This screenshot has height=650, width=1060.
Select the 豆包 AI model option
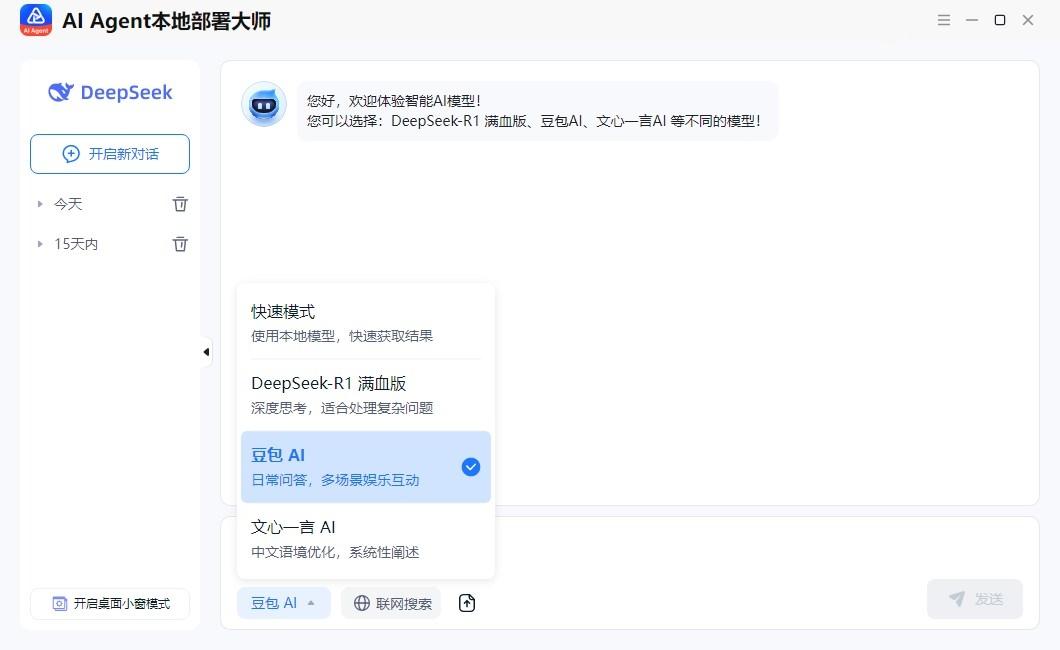366,467
